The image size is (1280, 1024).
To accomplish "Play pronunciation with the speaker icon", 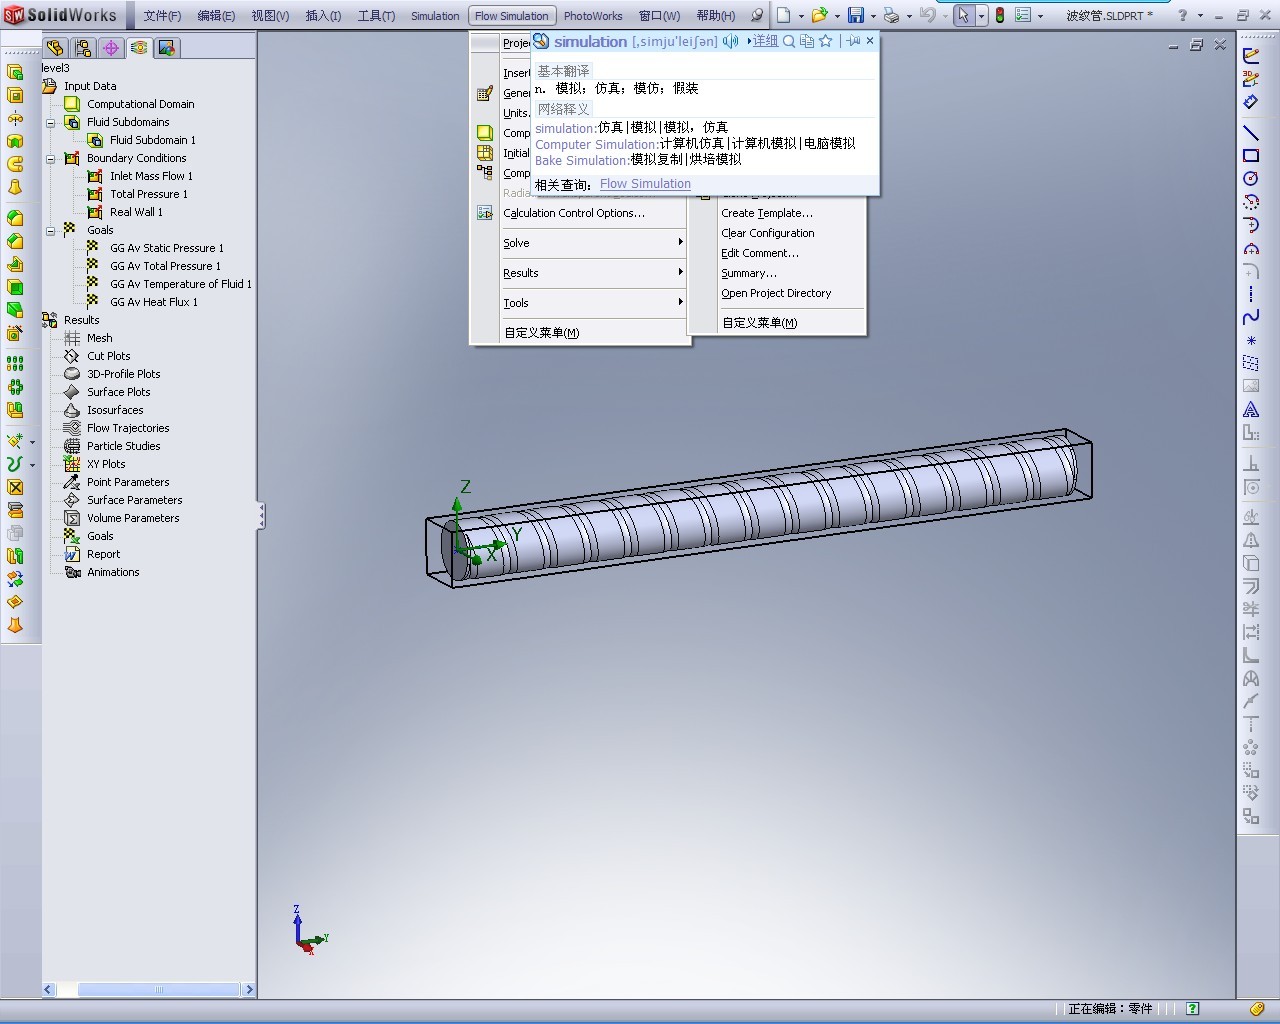I will point(731,41).
